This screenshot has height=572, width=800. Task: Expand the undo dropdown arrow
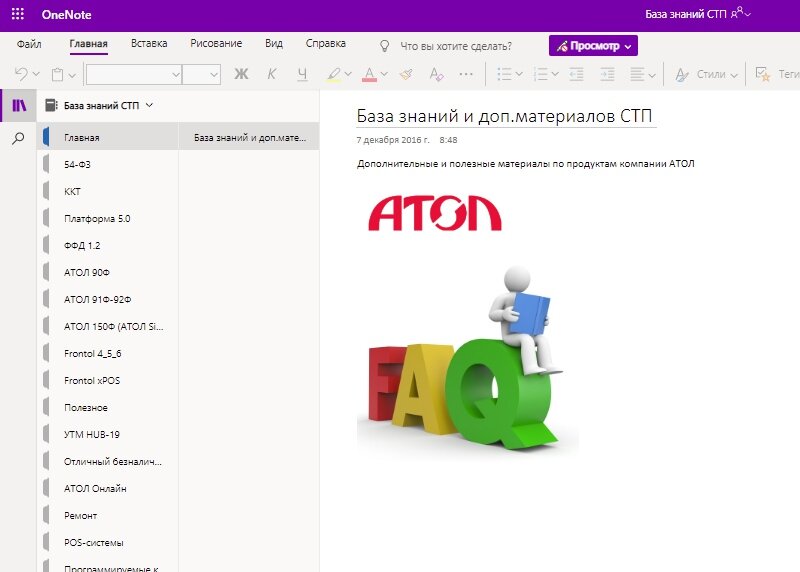[x=36, y=74]
